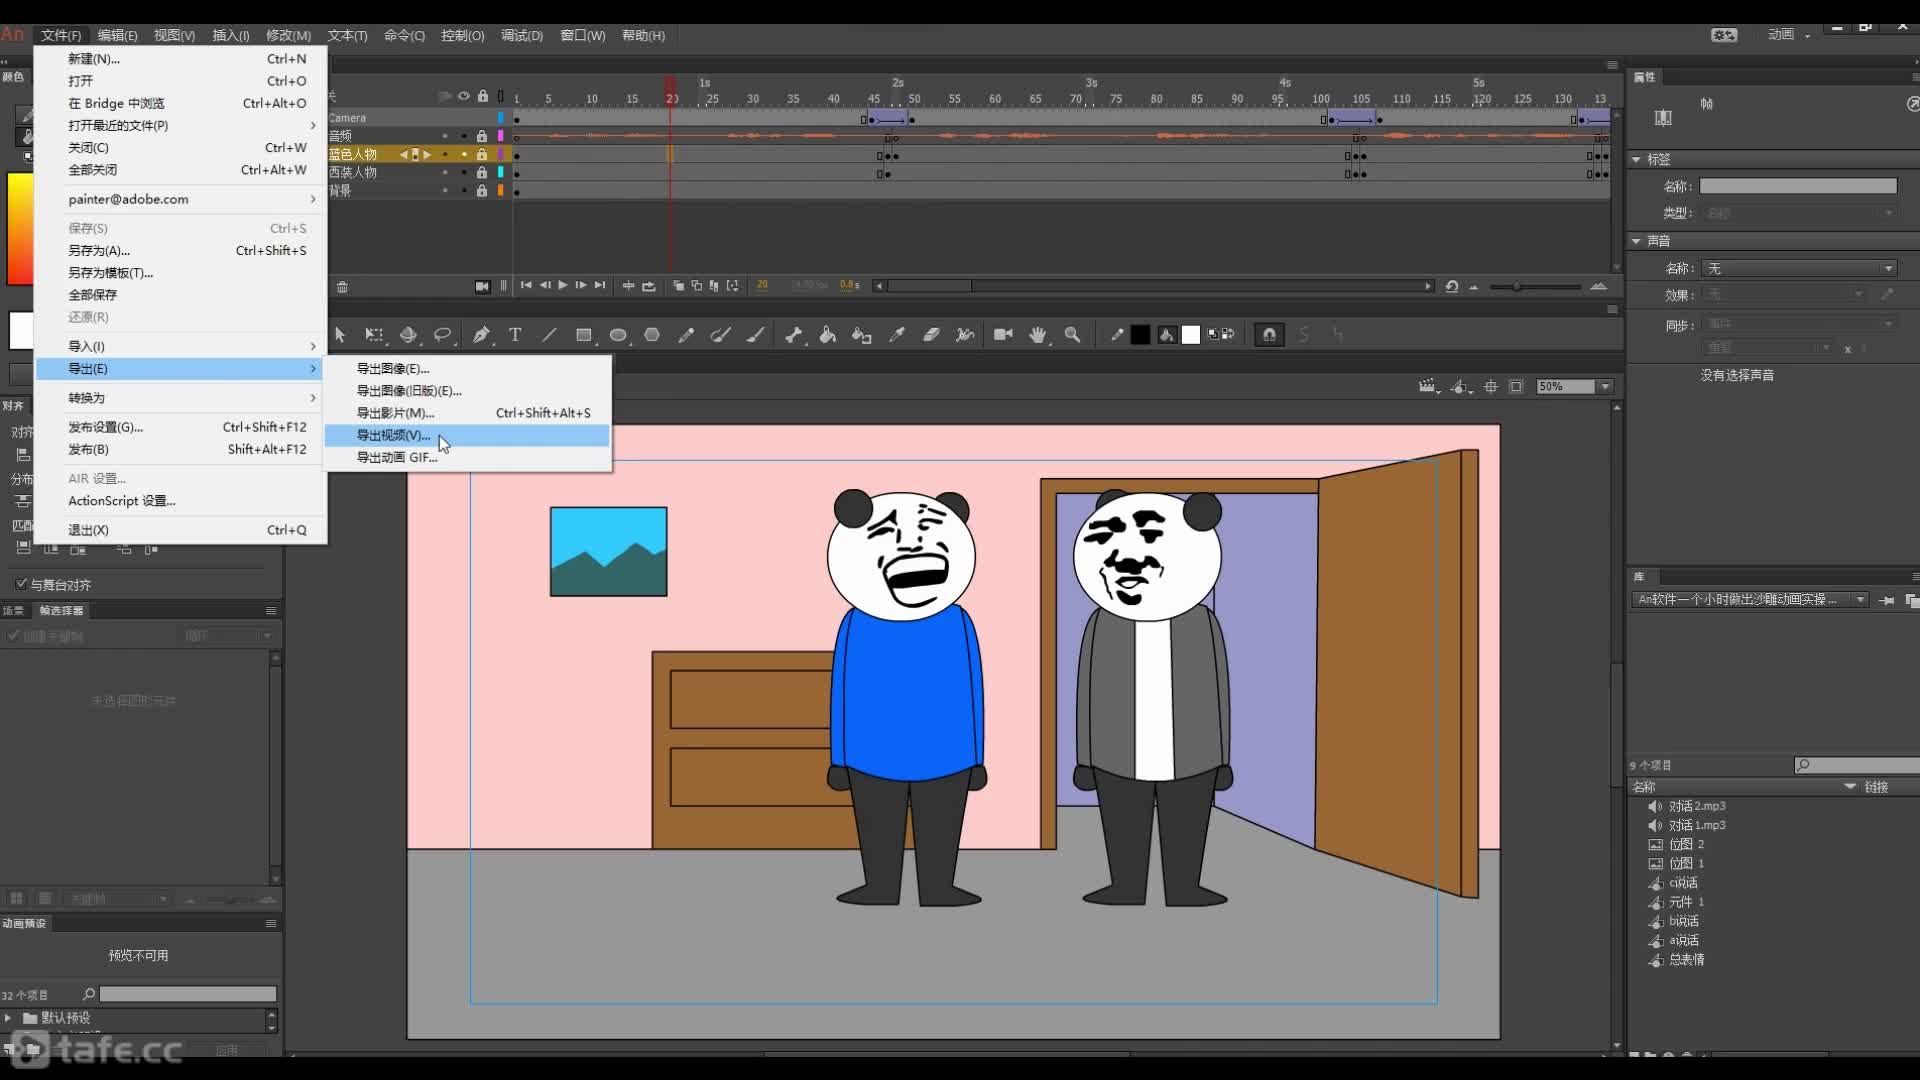Click the delete layer trash icon

point(342,287)
